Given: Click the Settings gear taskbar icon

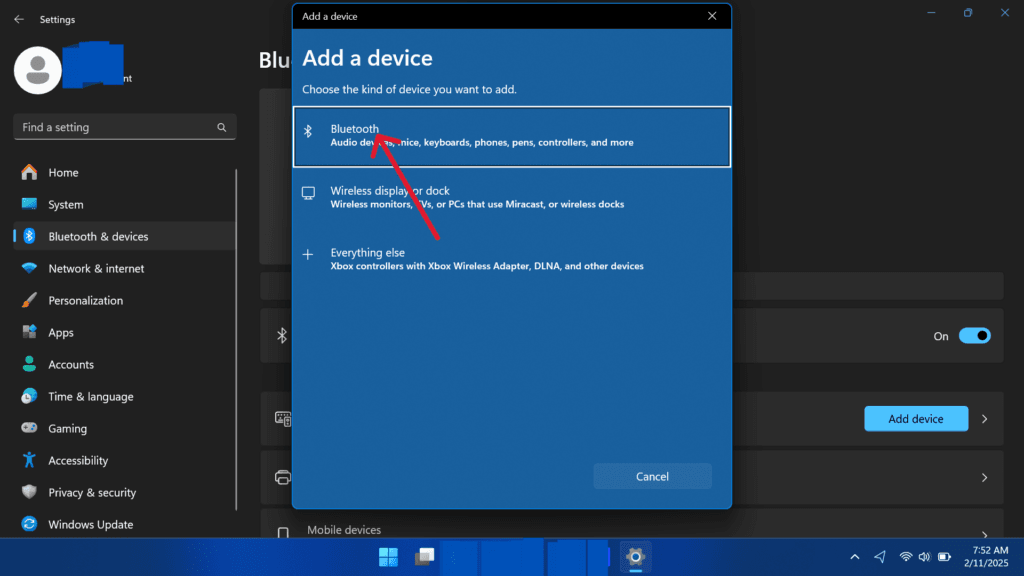Looking at the screenshot, I should coord(635,557).
